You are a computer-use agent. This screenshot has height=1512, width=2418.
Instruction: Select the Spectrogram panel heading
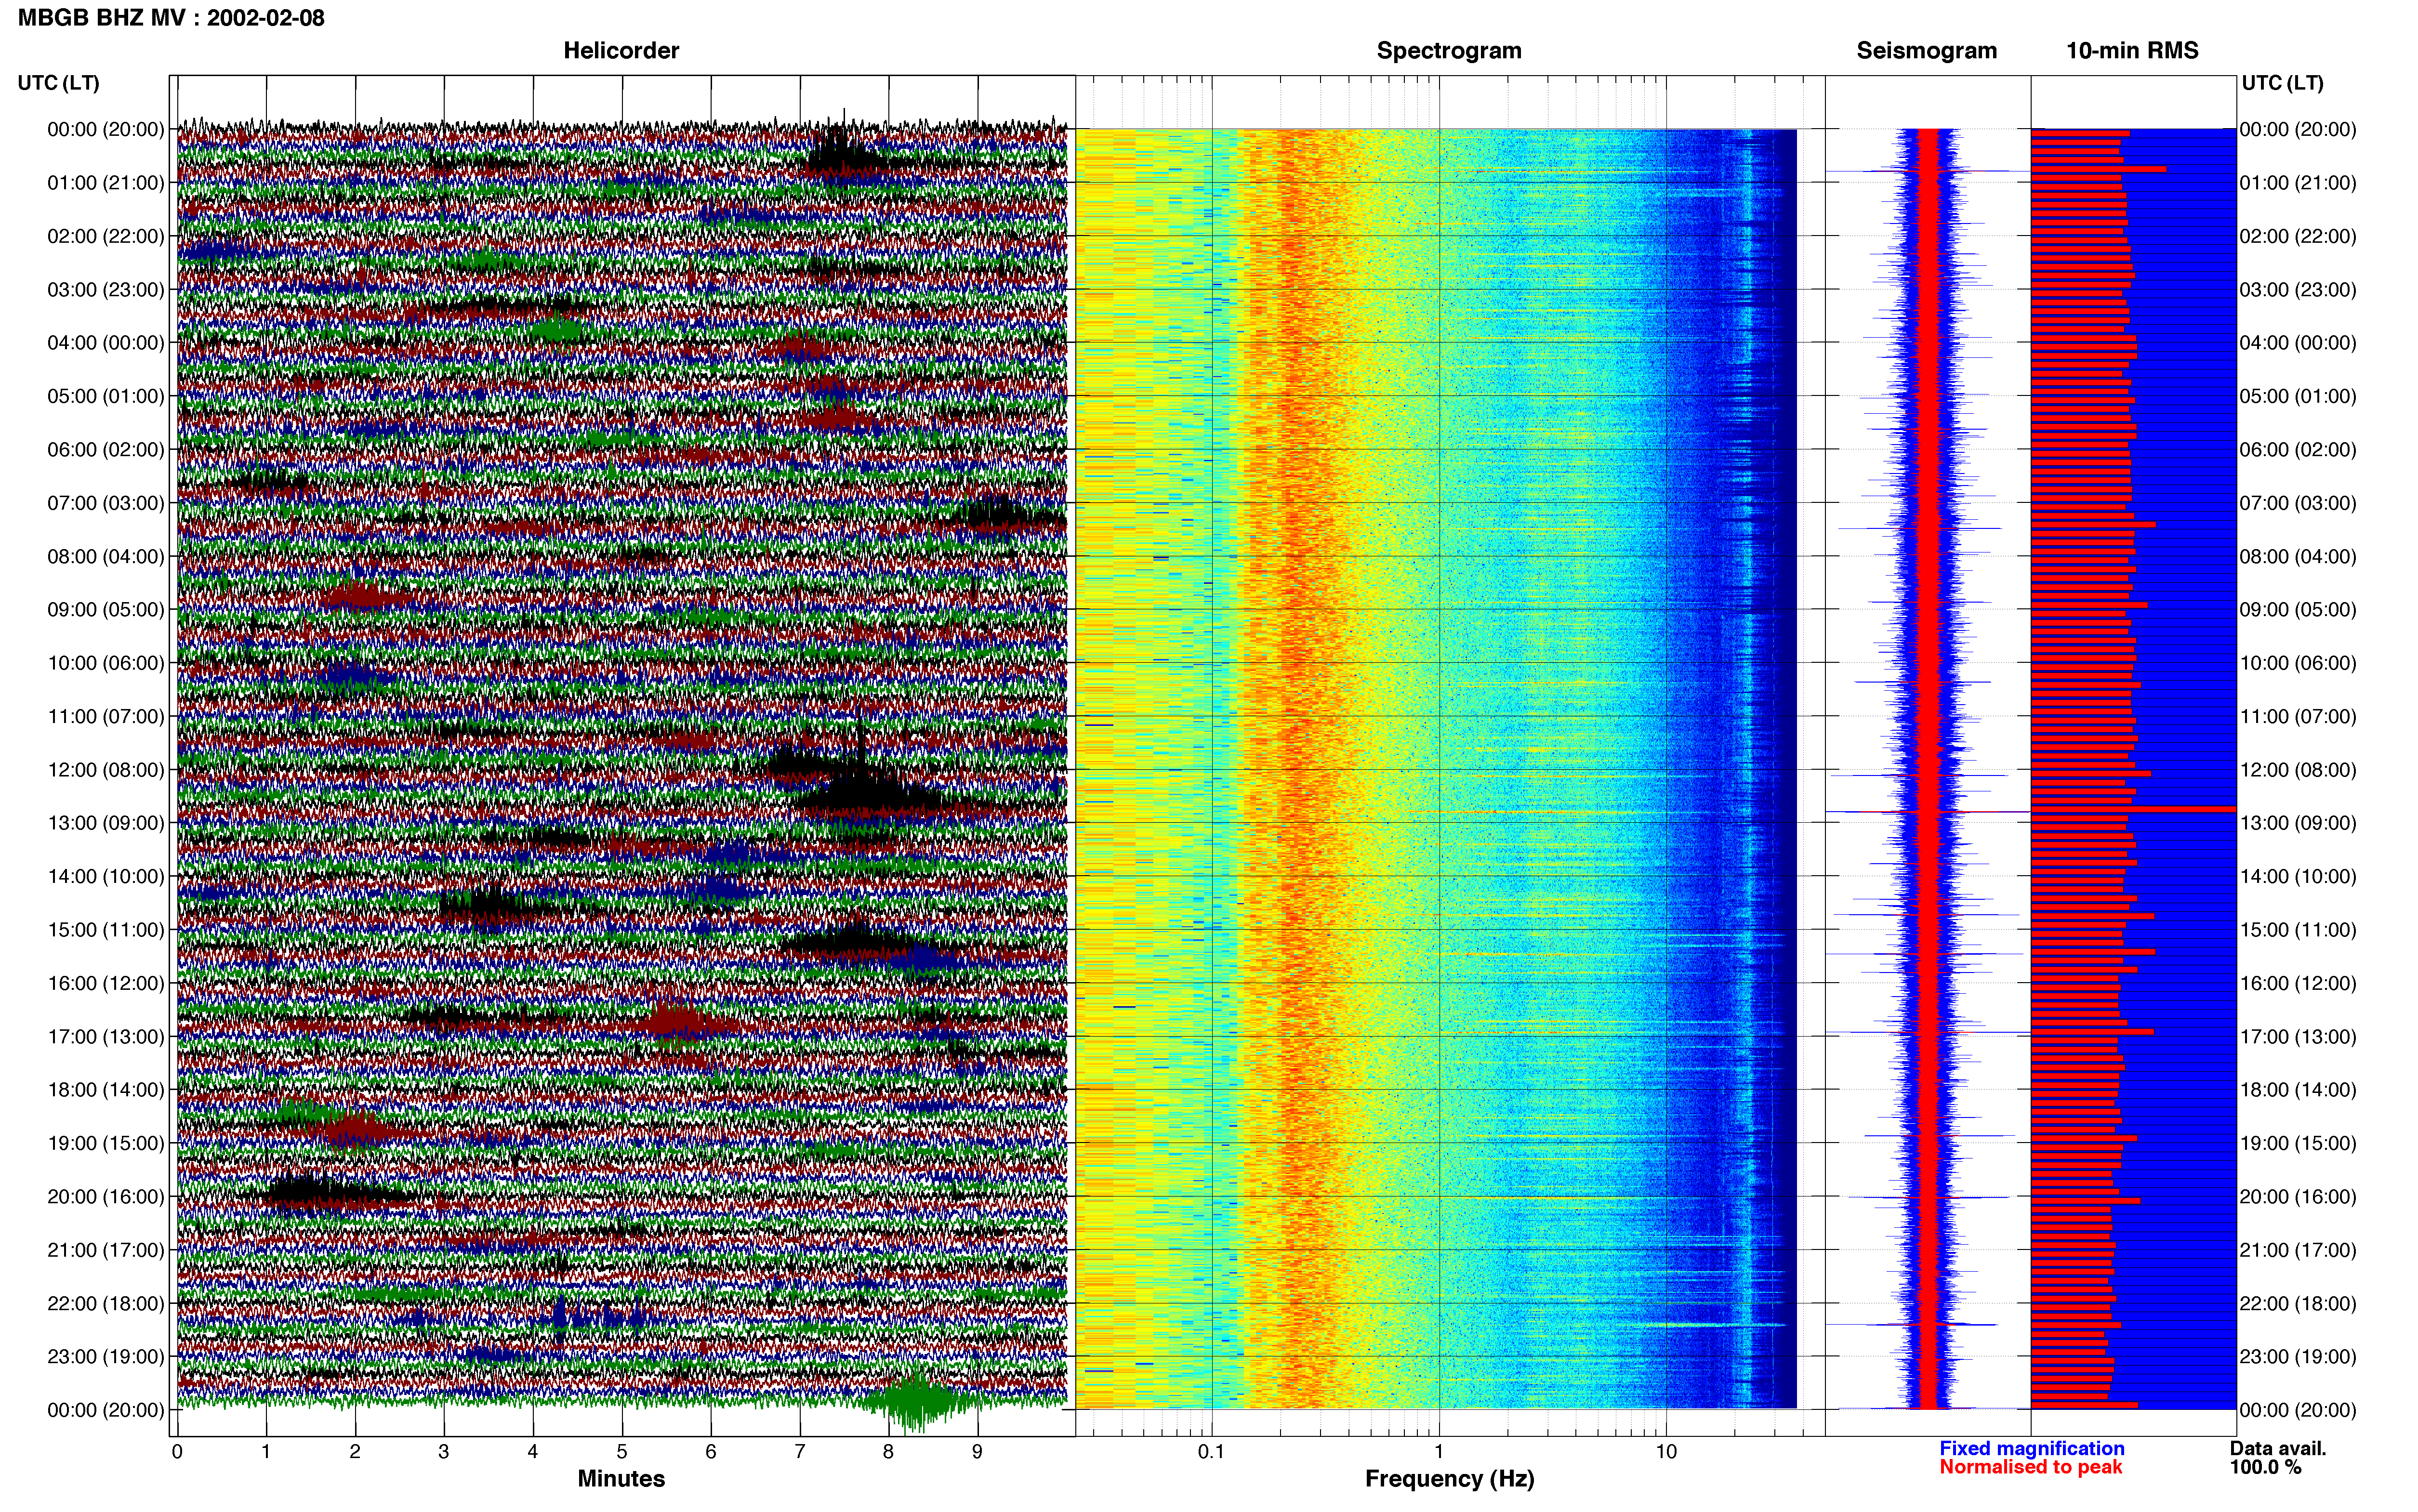1449,51
